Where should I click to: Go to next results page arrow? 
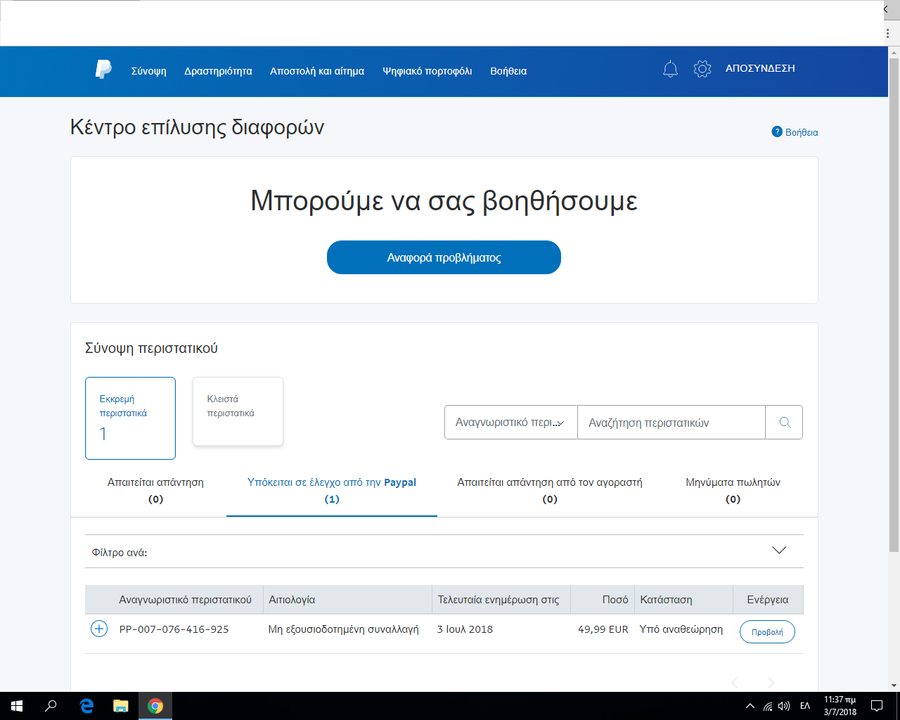pos(770,682)
